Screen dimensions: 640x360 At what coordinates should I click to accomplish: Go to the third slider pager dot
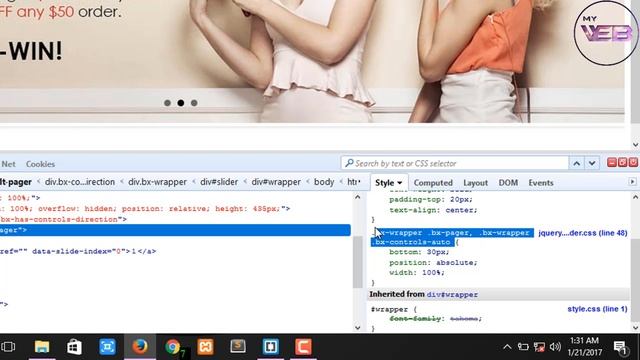point(194,103)
